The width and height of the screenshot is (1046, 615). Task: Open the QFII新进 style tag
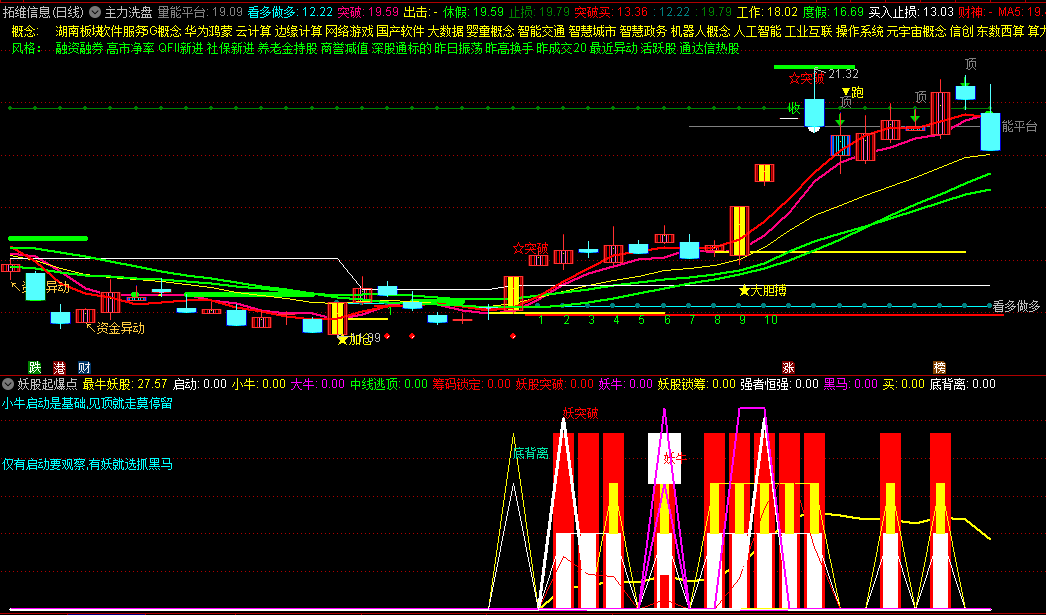[x=181, y=49]
